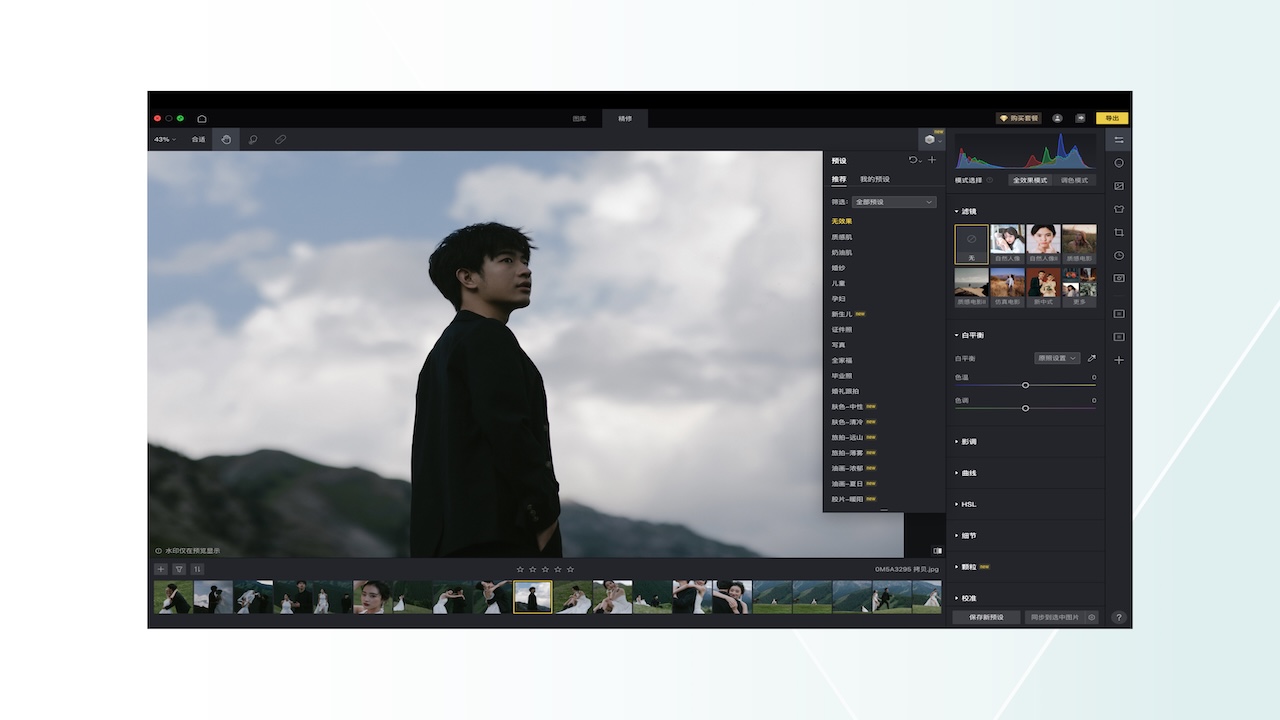
Task: Click the yellow 导出 export button
Action: point(1113,117)
